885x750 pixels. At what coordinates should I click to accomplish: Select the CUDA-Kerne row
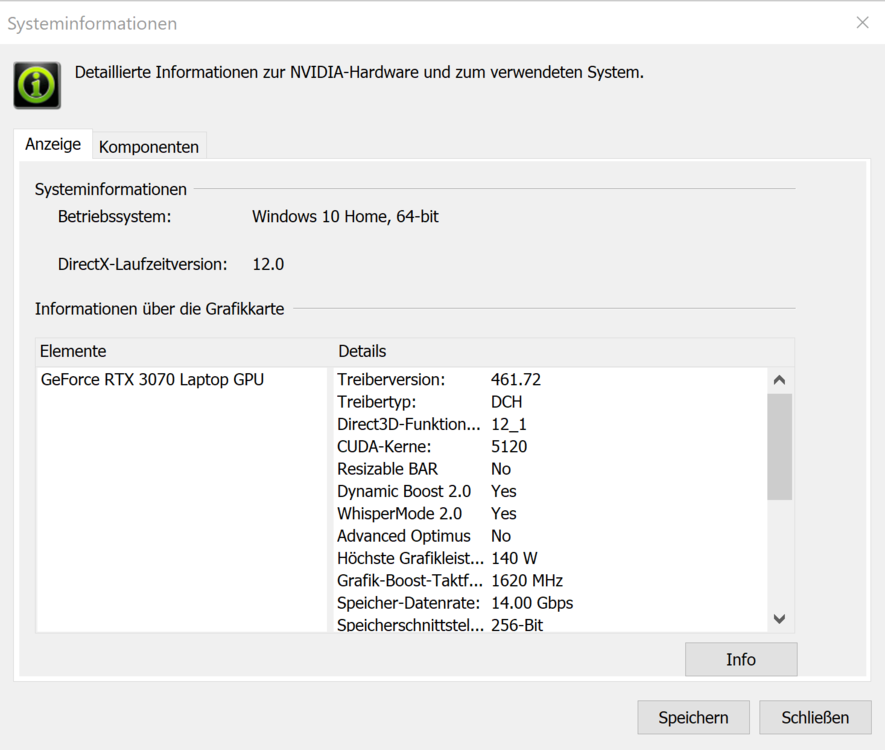click(432, 447)
